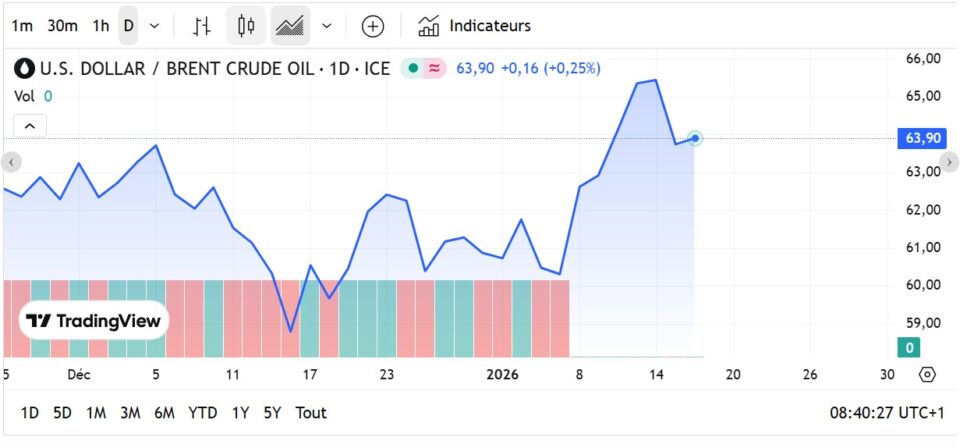The width and height of the screenshot is (960, 448).
Task: Select the 30m timeframe
Action: (62, 26)
